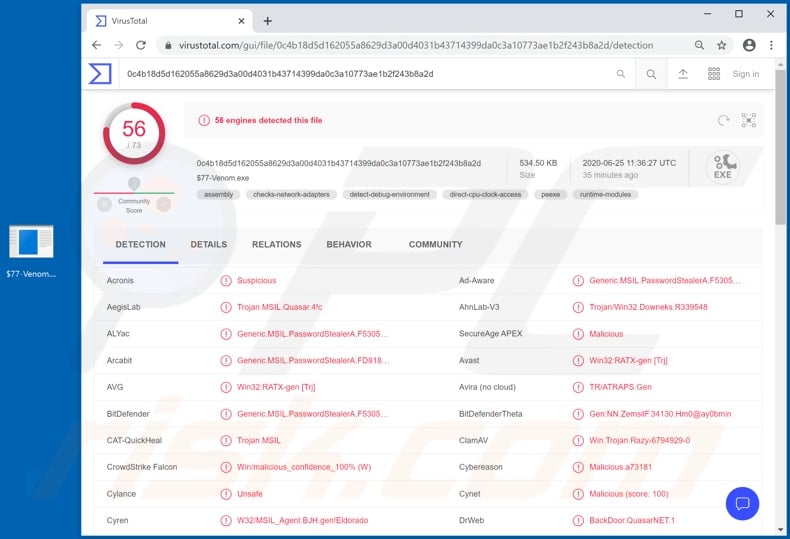Click the browser address bar URL

(416, 45)
